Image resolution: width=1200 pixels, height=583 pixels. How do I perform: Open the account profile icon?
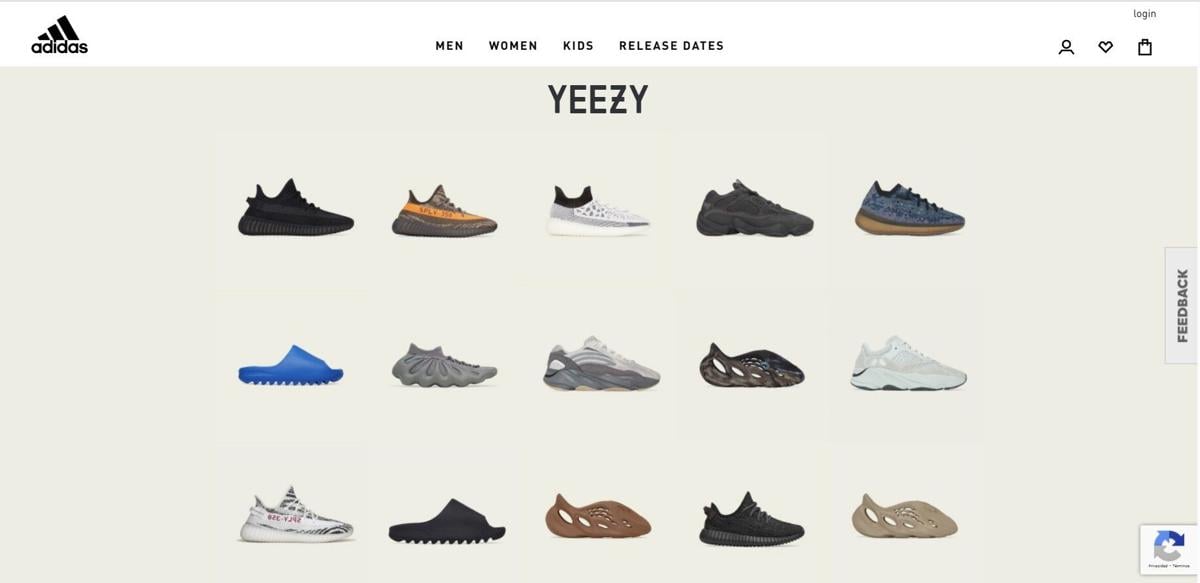point(1066,47)
